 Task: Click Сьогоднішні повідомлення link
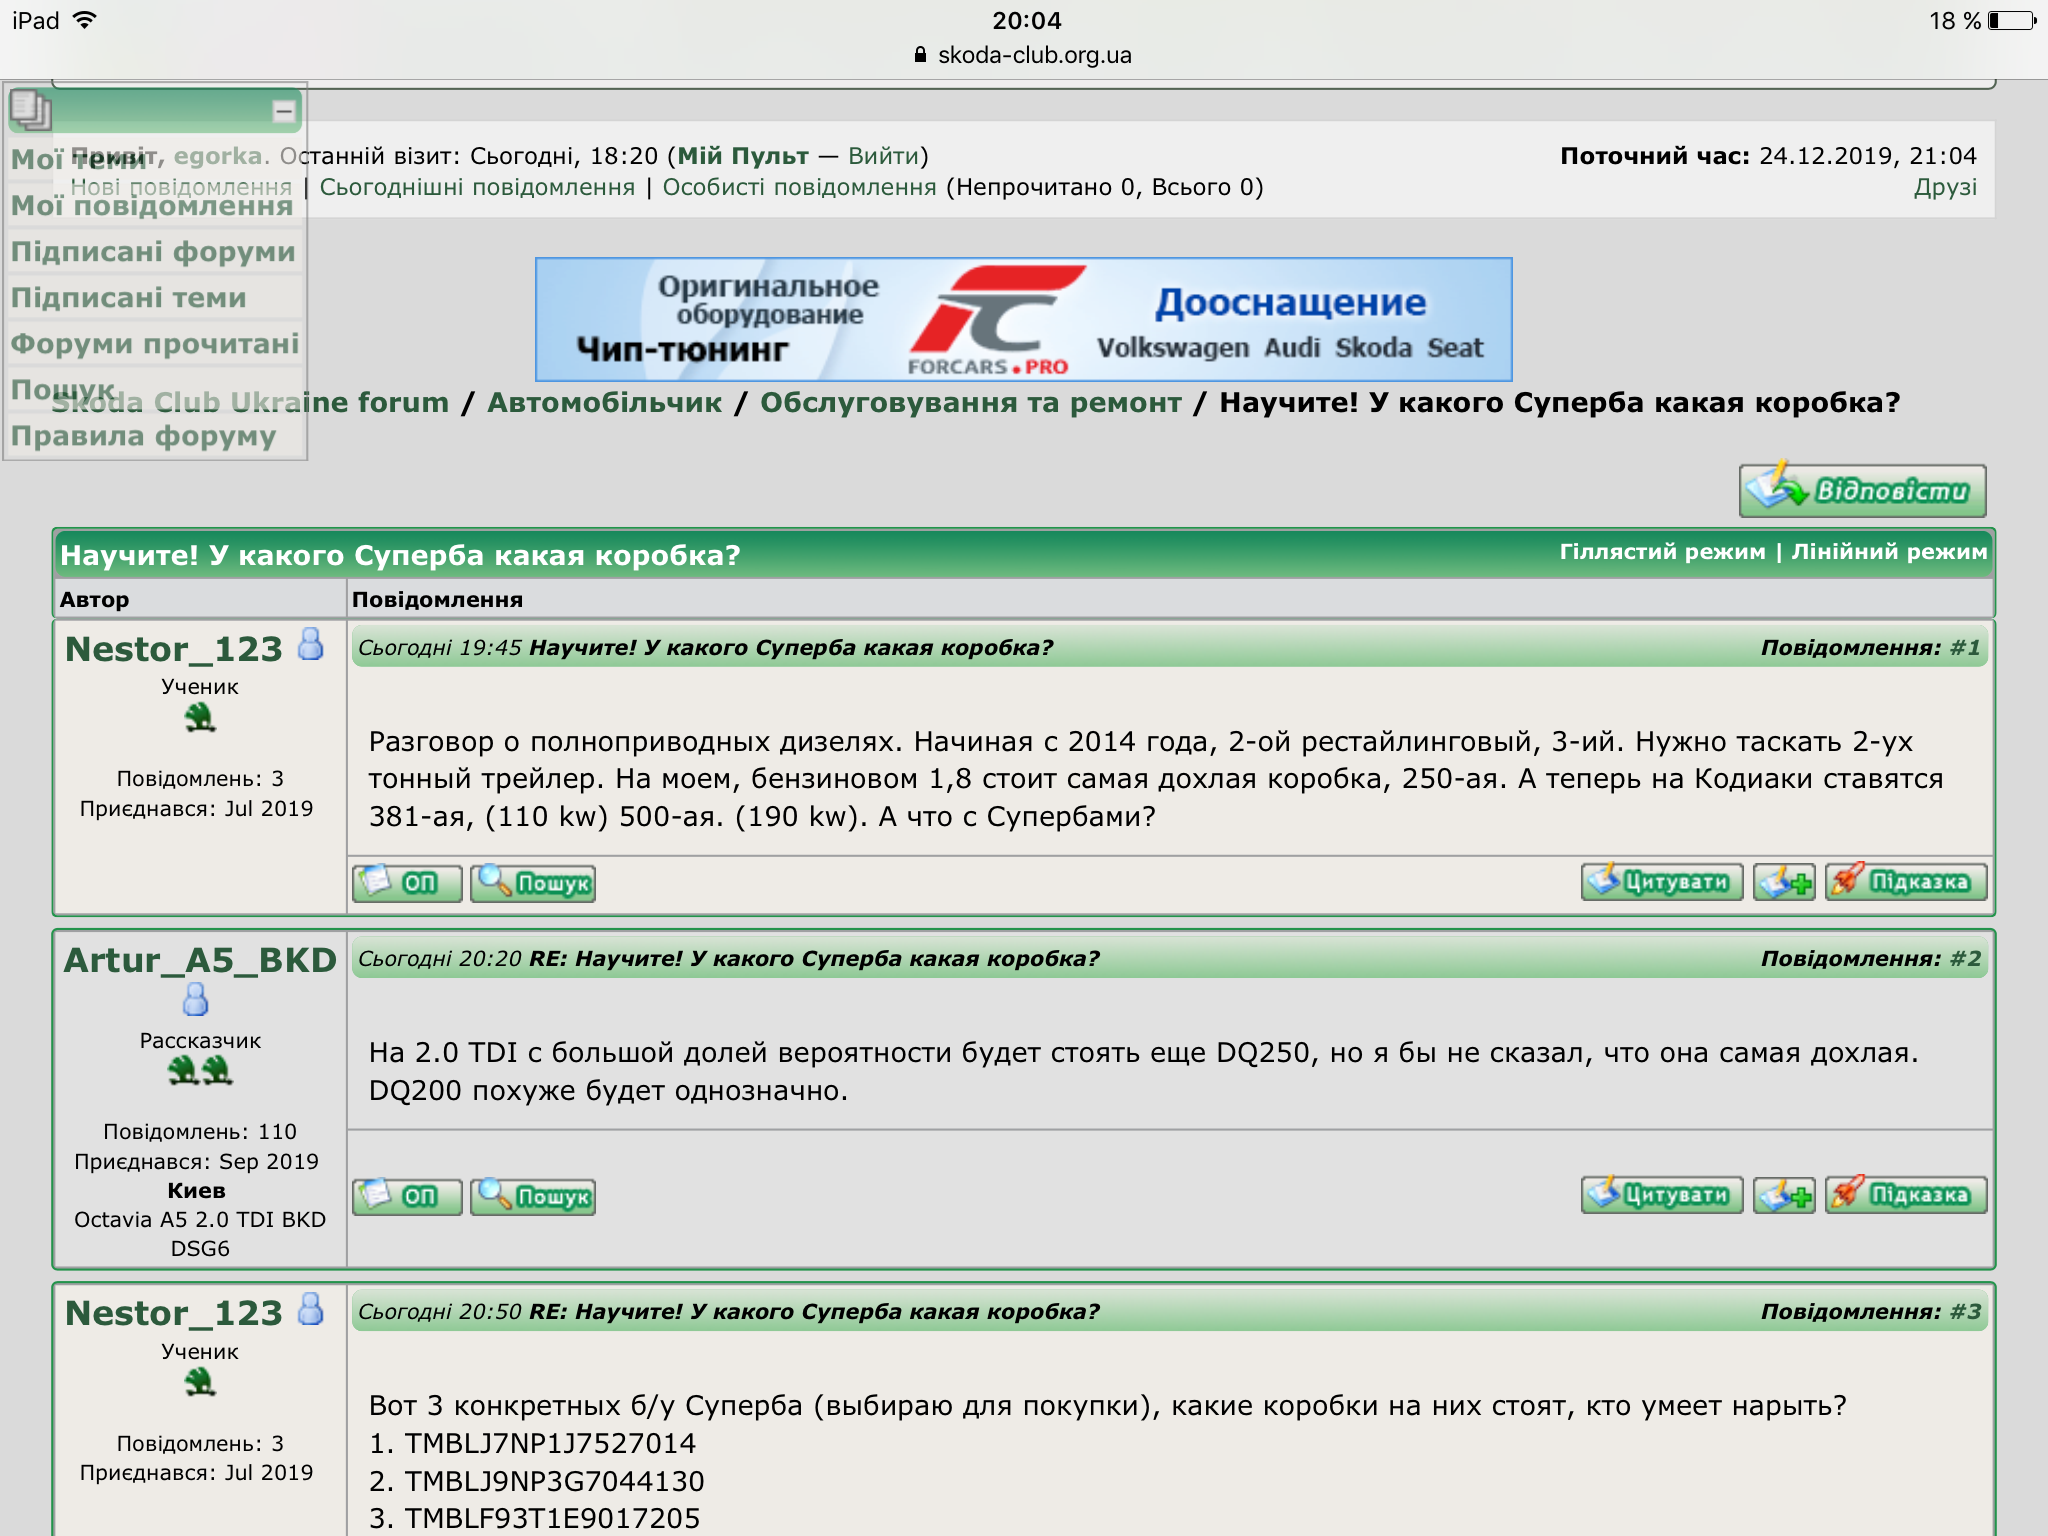pos(477,188)
